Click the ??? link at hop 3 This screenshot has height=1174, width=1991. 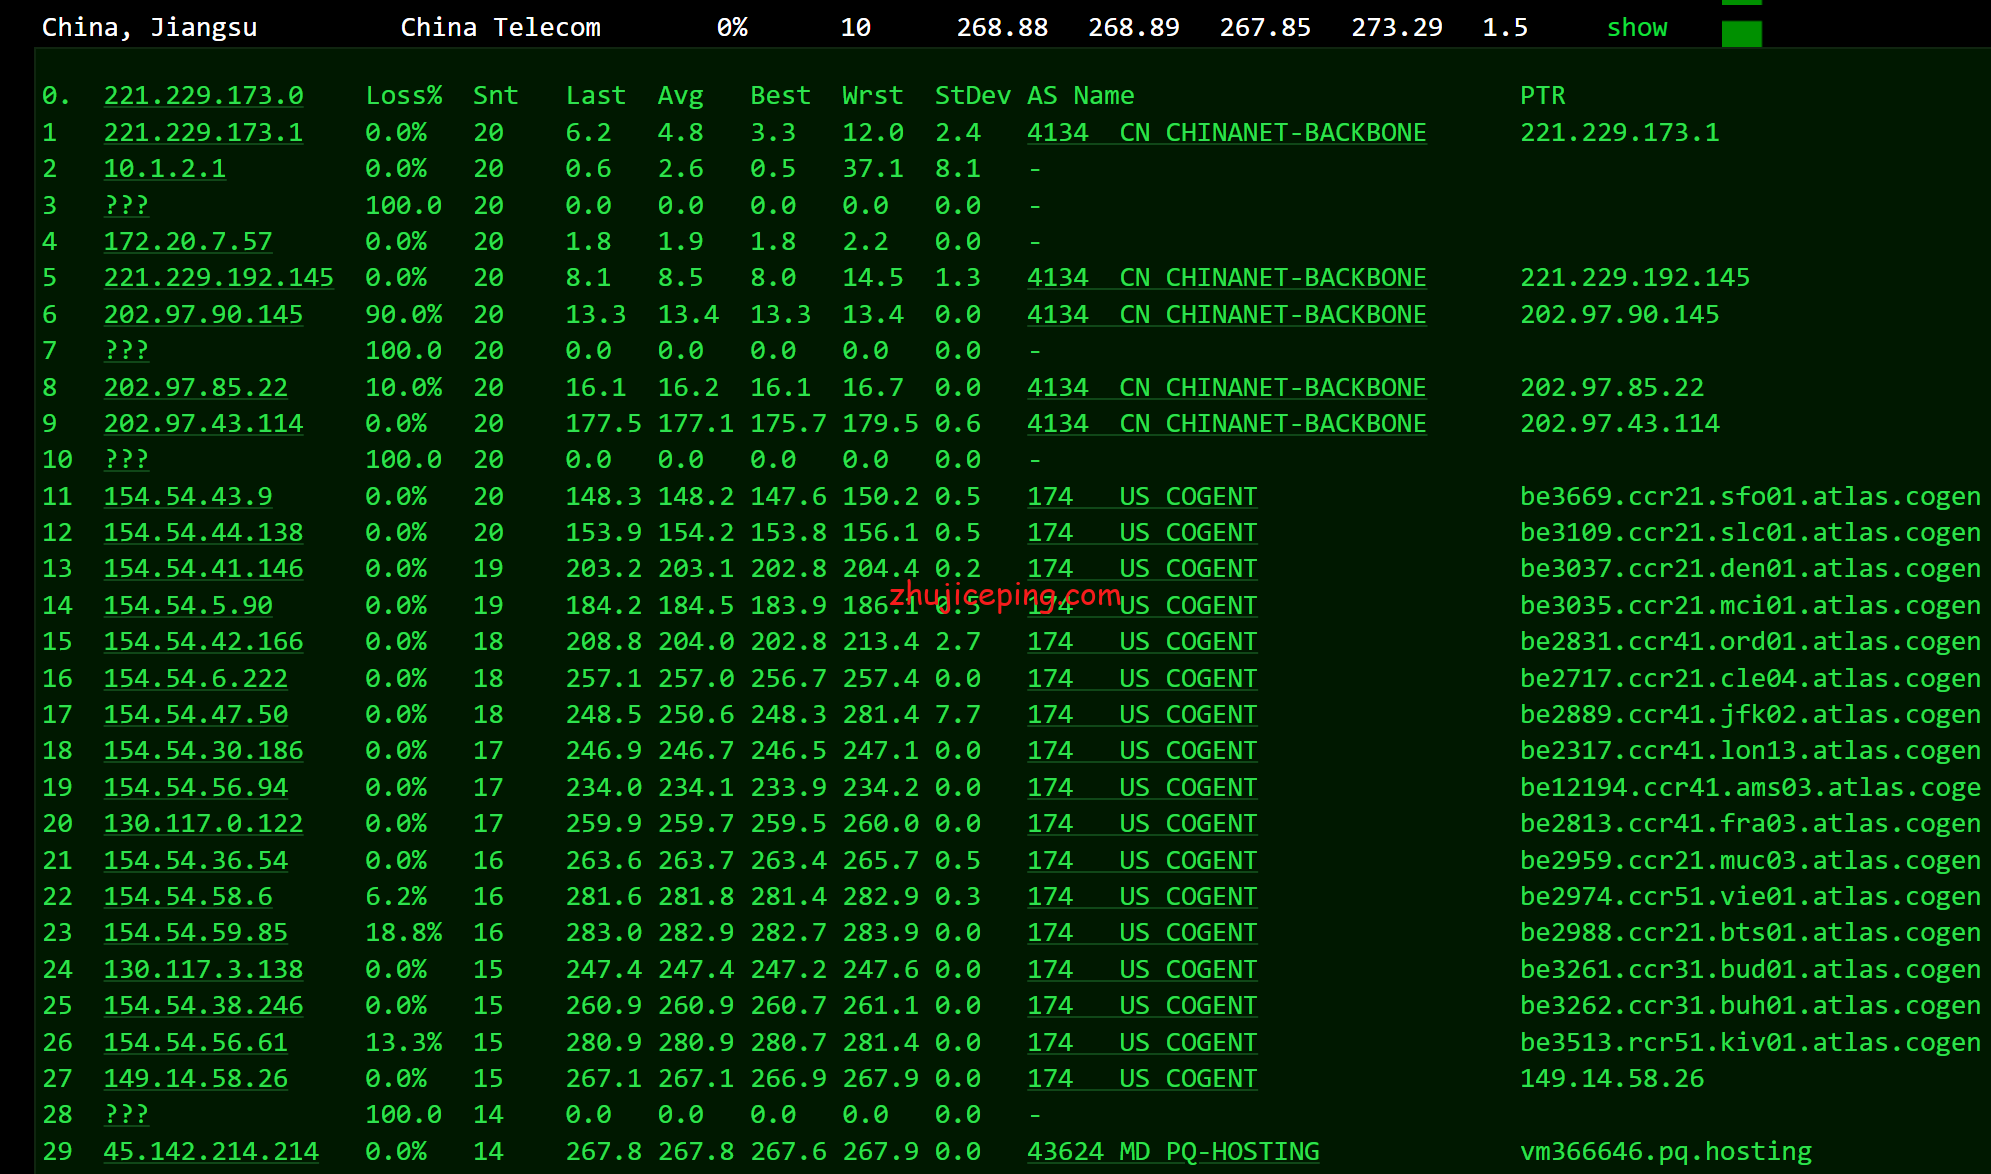click(x=126, y=205)
